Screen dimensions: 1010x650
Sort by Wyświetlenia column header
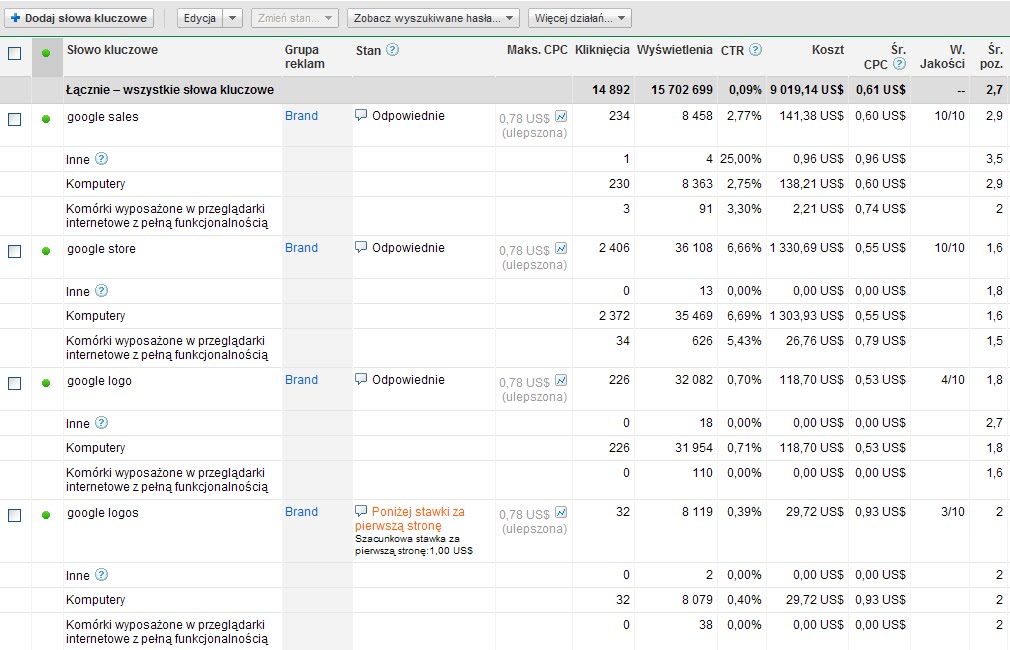[674, 50]
